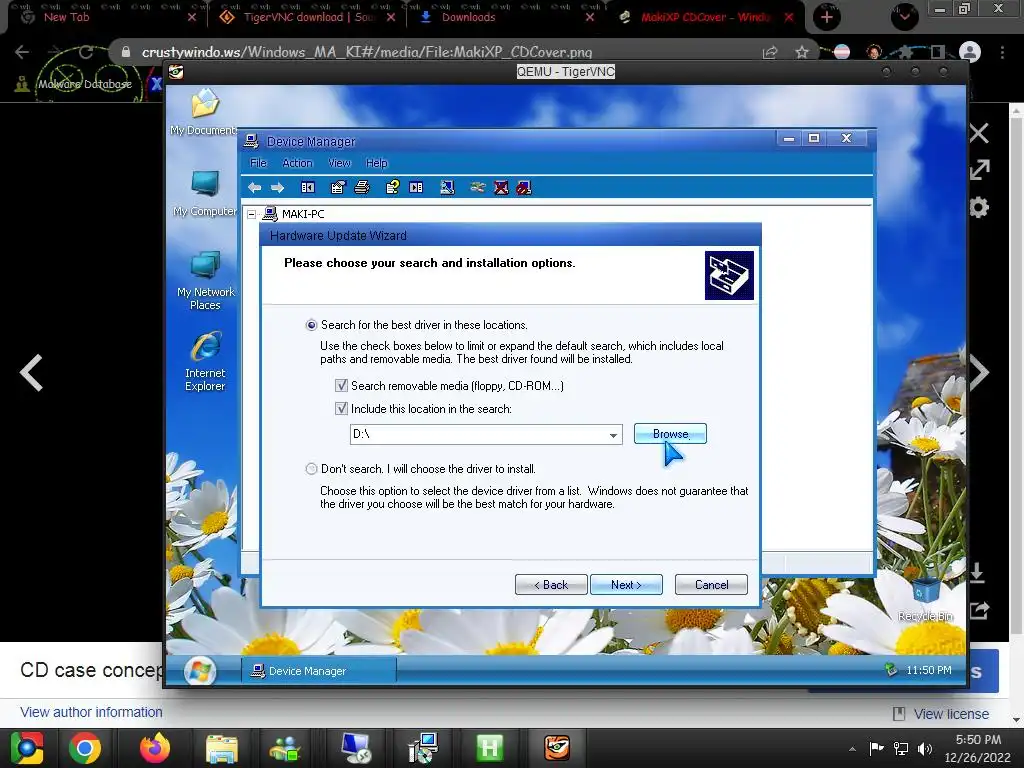Open the Action menu in Device Manager
The height and width of the screenshot is (768, 1024).
click(x=297, y=163)
